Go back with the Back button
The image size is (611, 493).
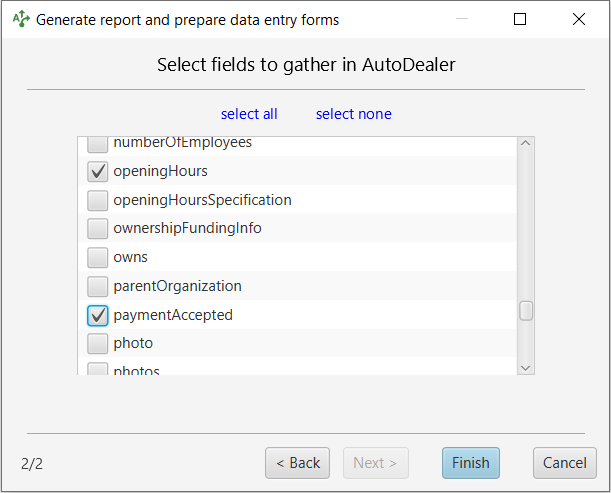(298, 463)
